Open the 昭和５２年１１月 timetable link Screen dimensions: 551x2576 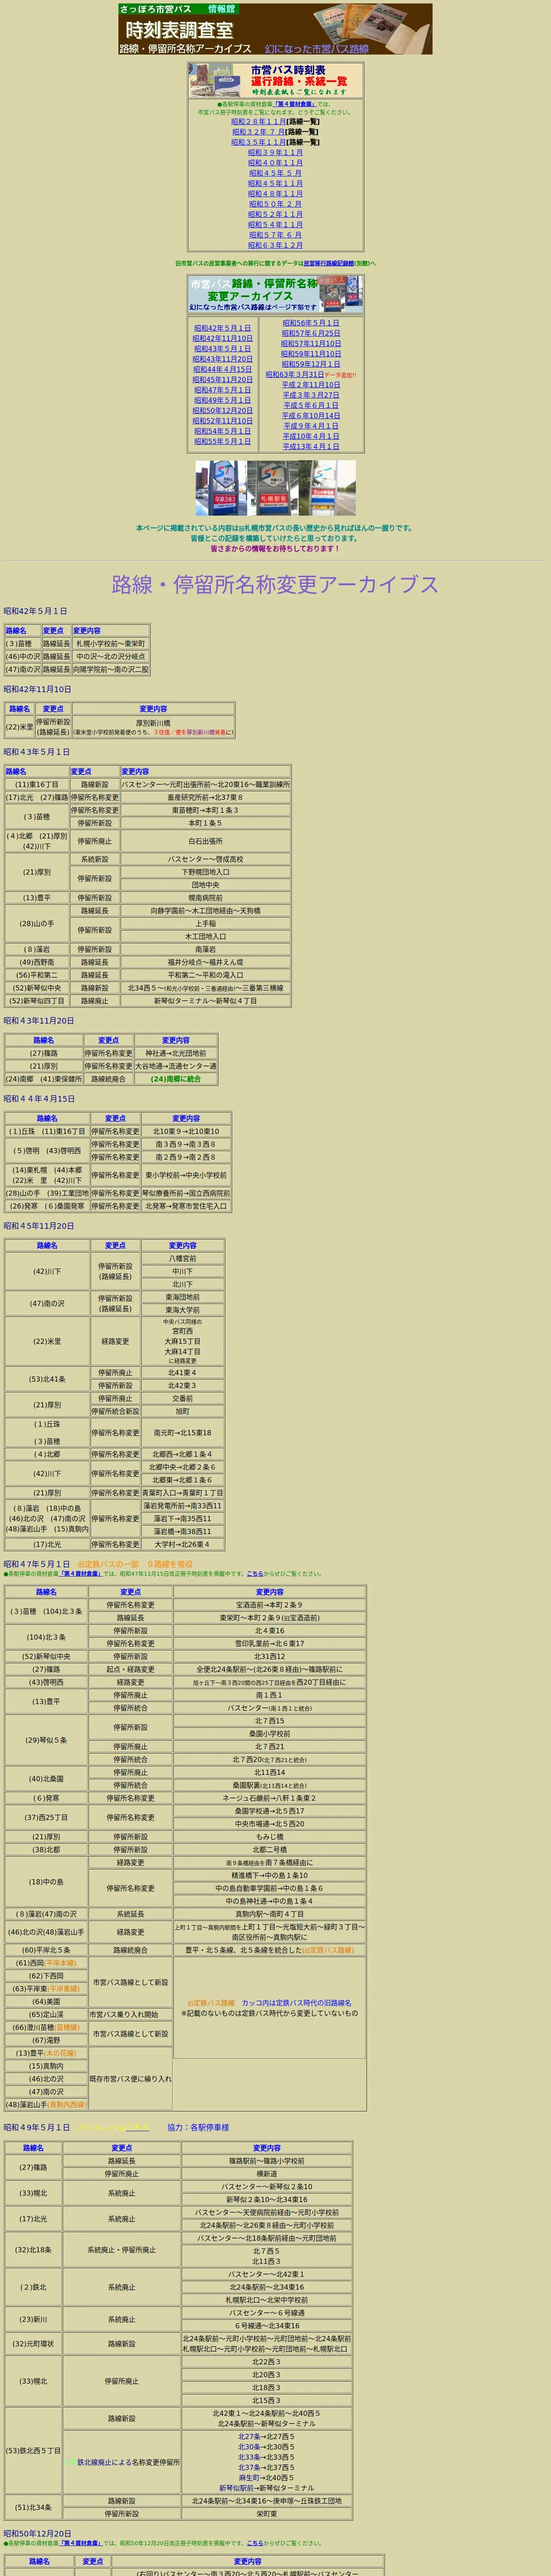point(275,214)
